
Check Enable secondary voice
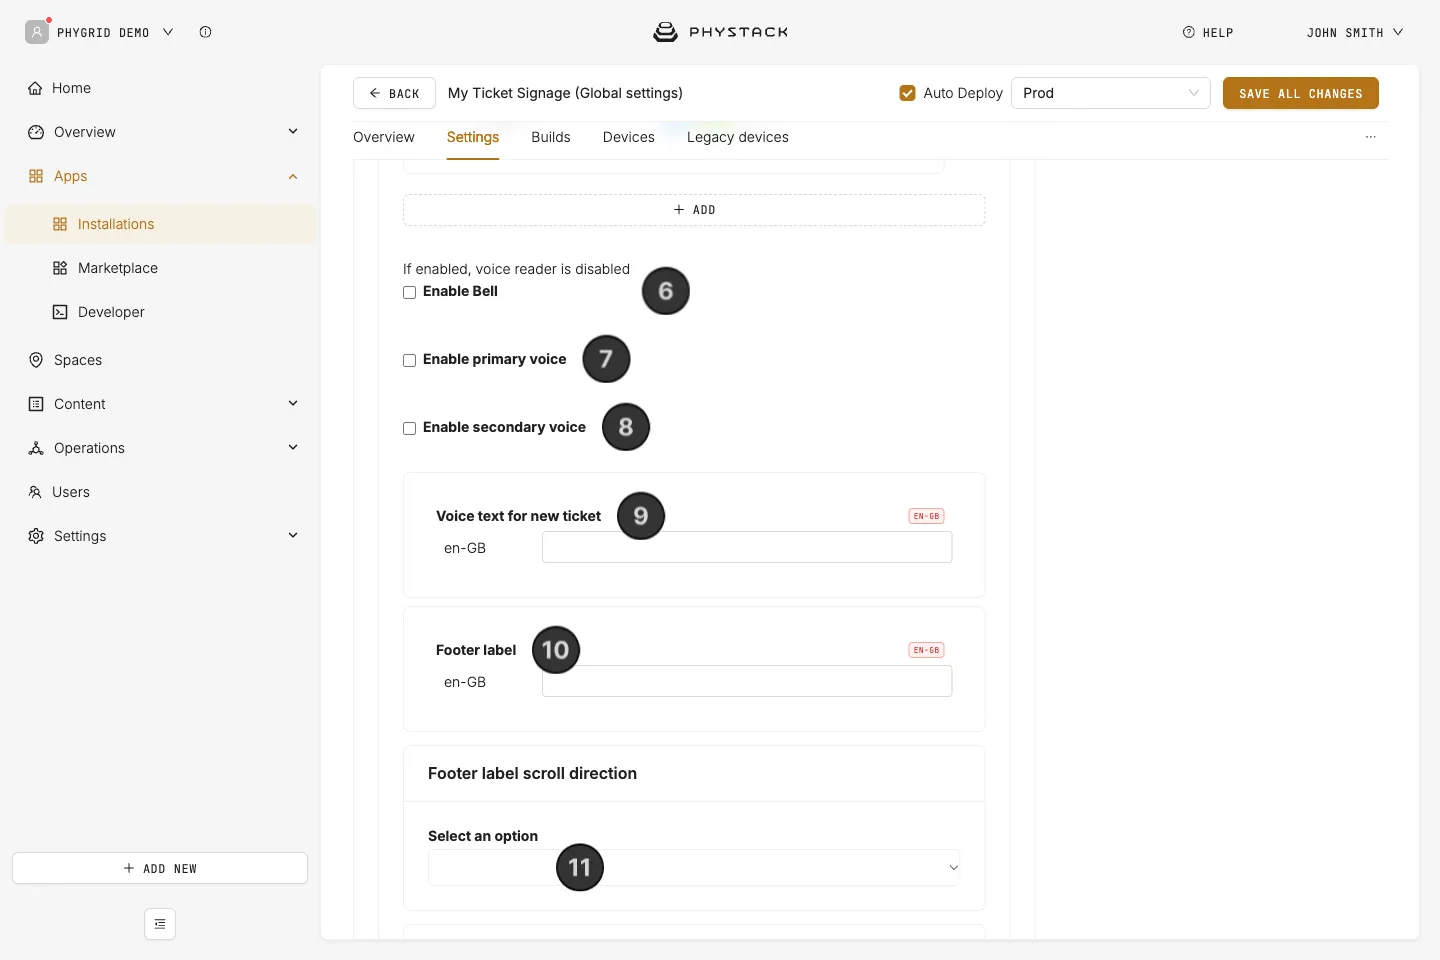tap(409, 429)
